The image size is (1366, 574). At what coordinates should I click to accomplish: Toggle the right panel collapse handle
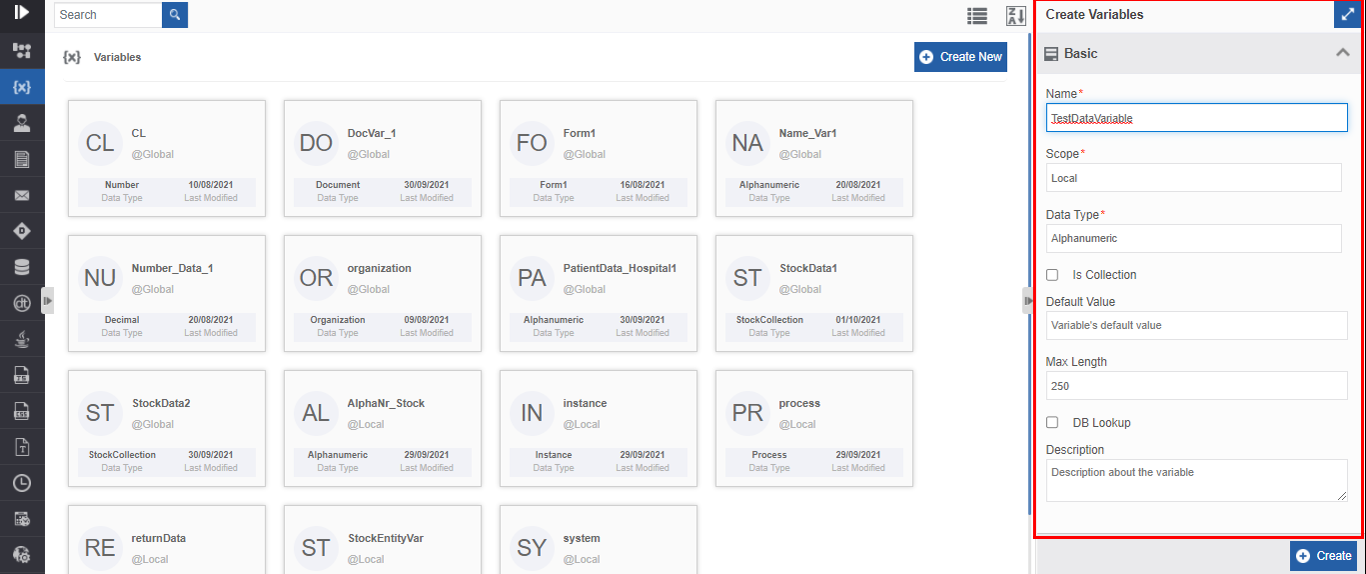pos(1028,300)
